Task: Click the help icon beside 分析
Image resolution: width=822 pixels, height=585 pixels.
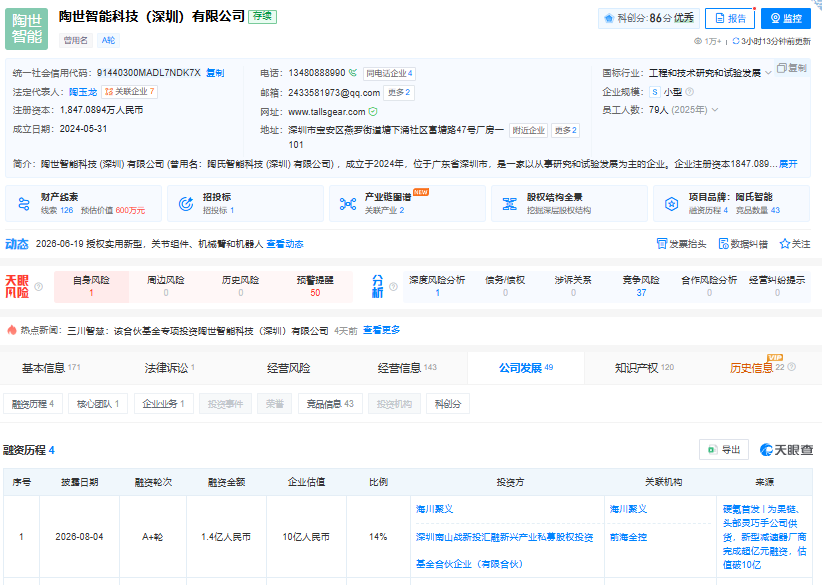Action: click(393, 287)
